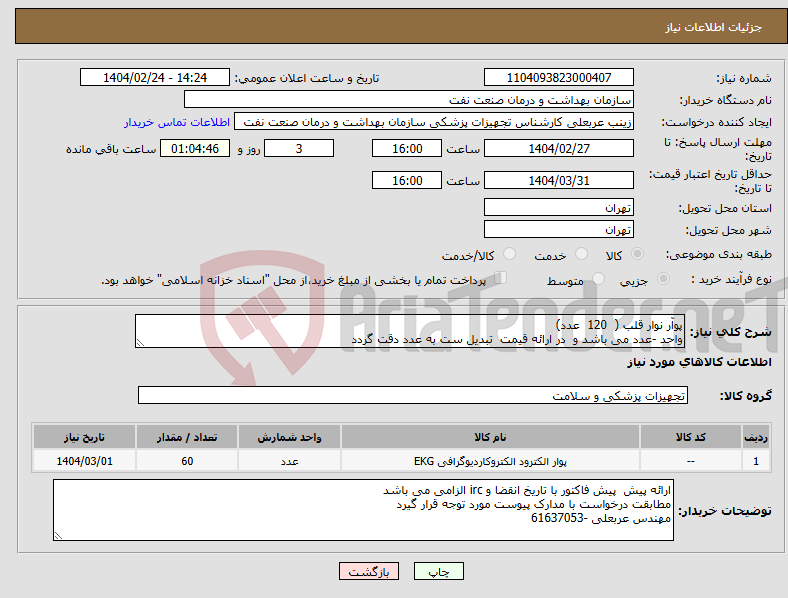Viewport: 788px width, 598px height.
Task: Click the price validity date 1404/03/31
Action: pyautogui.click(x=558, y=180)
